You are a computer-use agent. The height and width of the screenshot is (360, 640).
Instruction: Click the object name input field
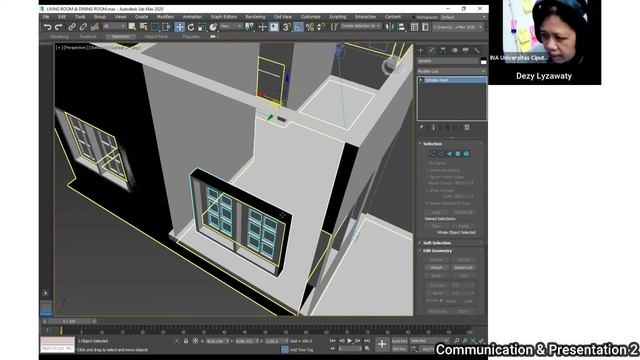(447, 61)
